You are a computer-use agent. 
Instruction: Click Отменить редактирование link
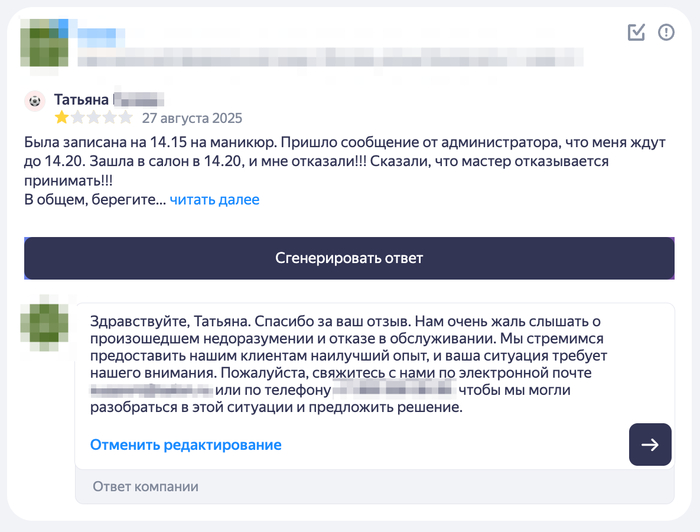click(x=186, y=445)
